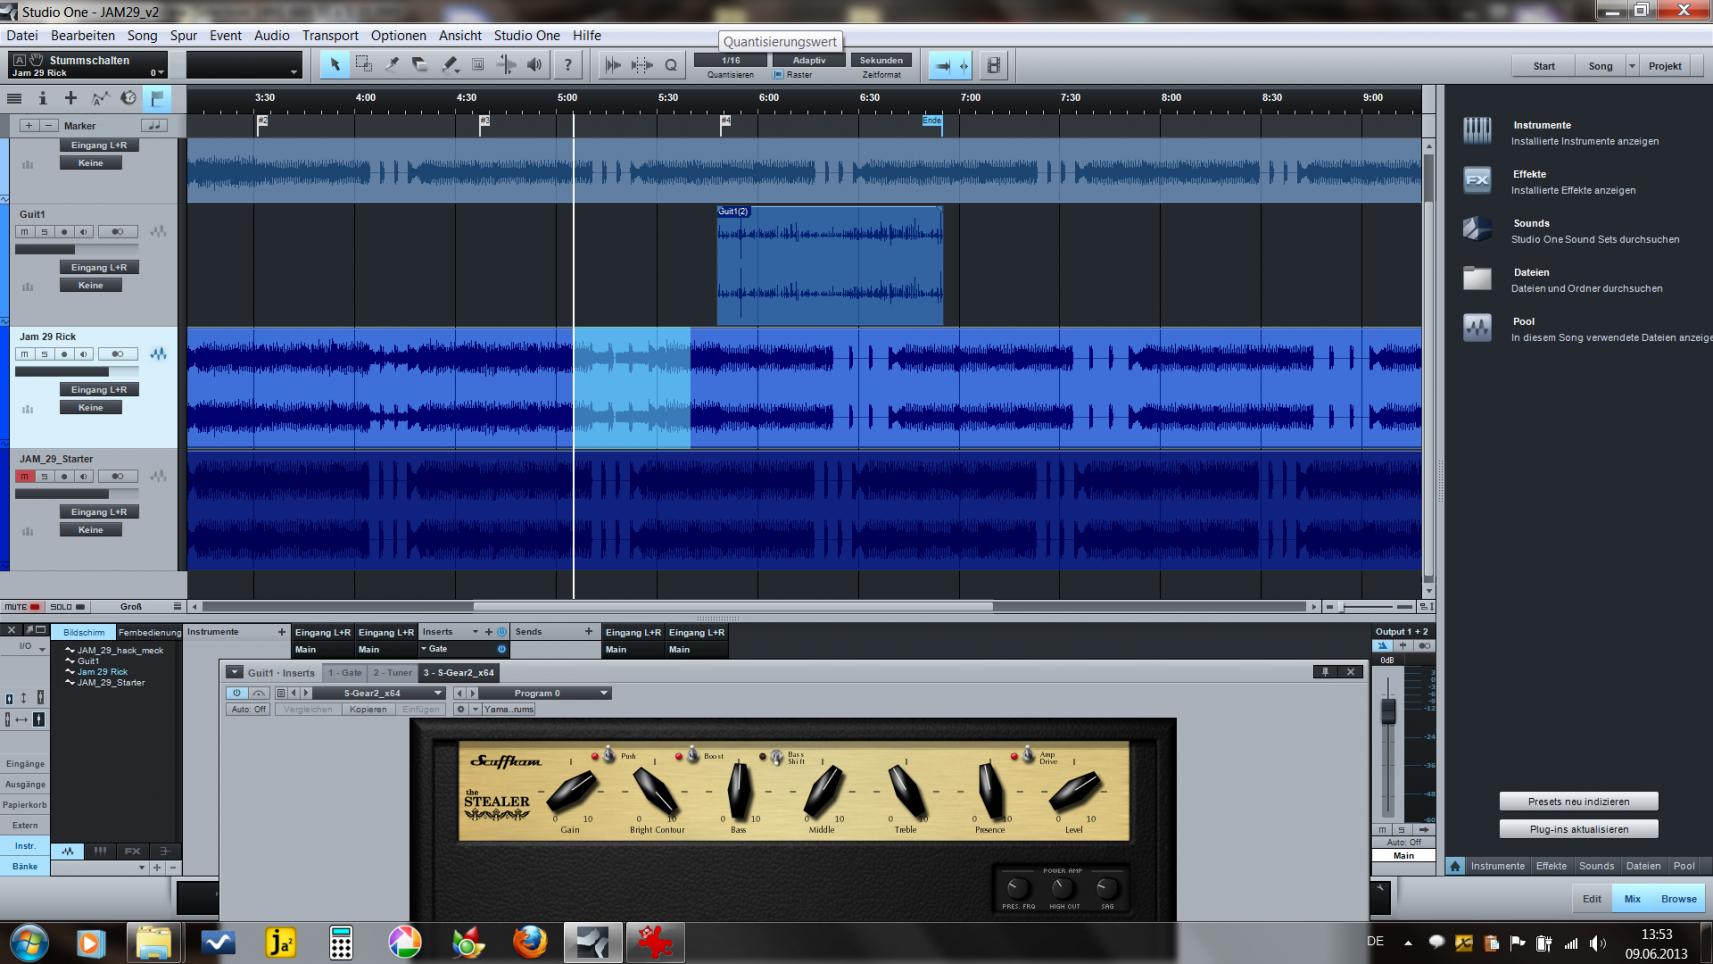
Task: Open the 1/16 quantize value dropdown
Action: (x=731, y=60)
